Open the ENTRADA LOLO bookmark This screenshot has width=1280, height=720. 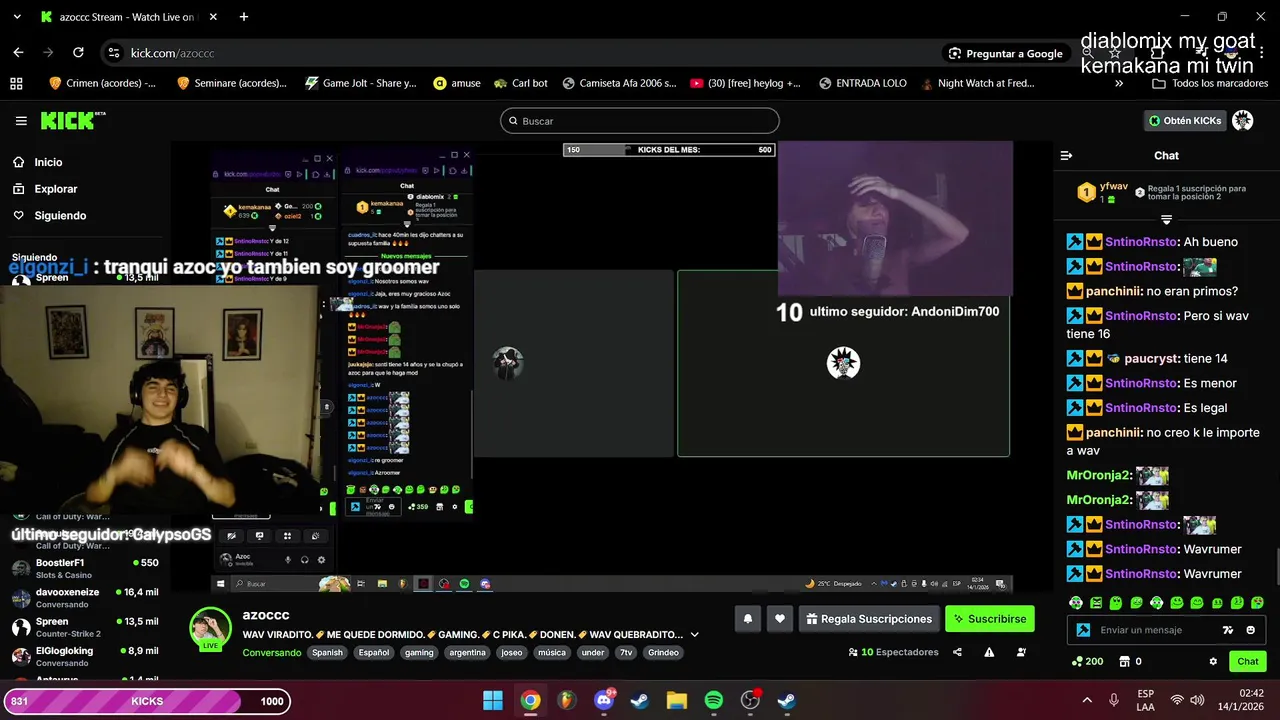tap(862, 83)
